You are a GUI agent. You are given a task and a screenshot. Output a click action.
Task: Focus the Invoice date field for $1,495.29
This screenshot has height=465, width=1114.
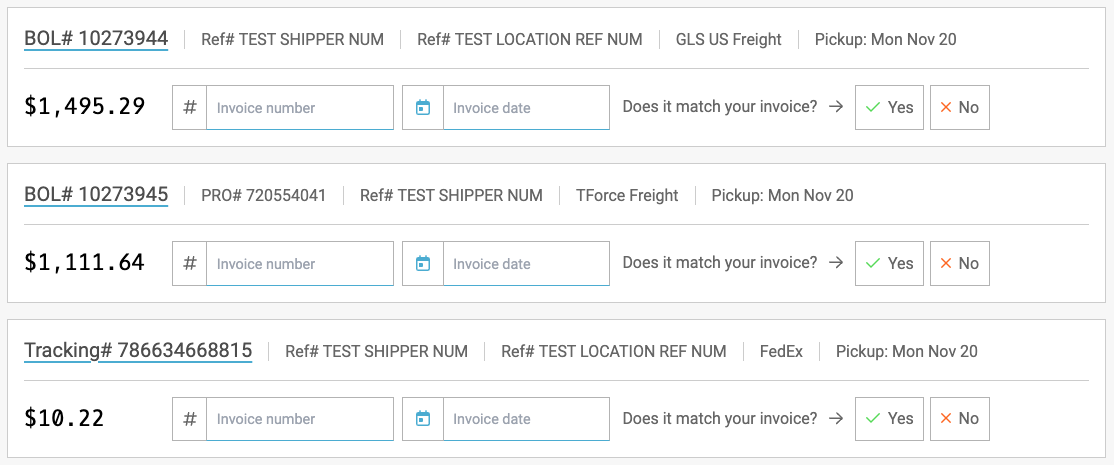[x=525, y=107]
